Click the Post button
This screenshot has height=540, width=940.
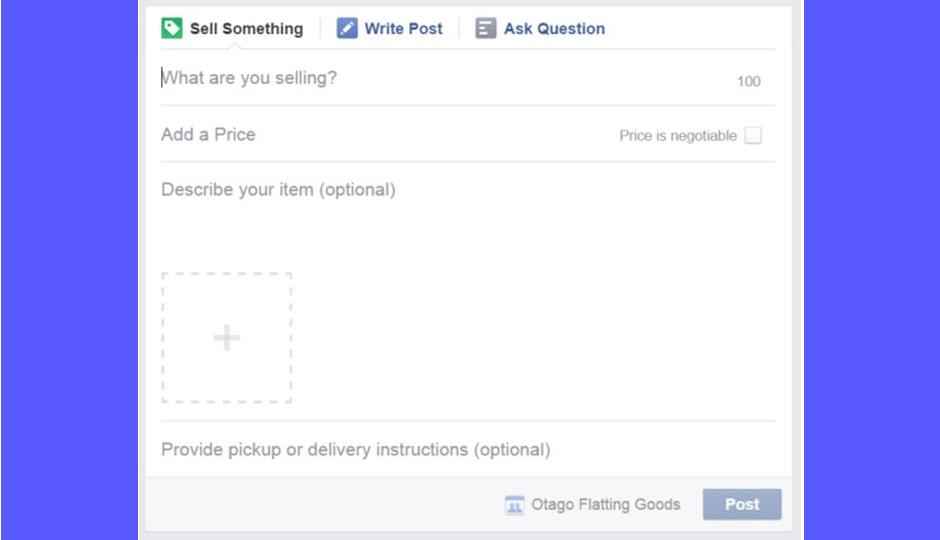click(x=742, y=505)
